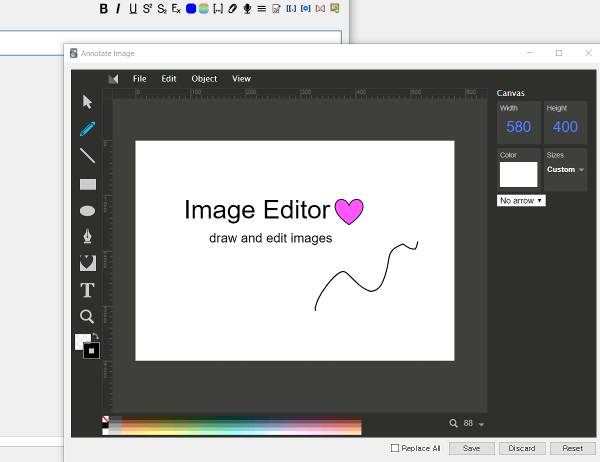Choose the Path pen tool
Viewport: 600px width, 462px height.
(87, 236)
